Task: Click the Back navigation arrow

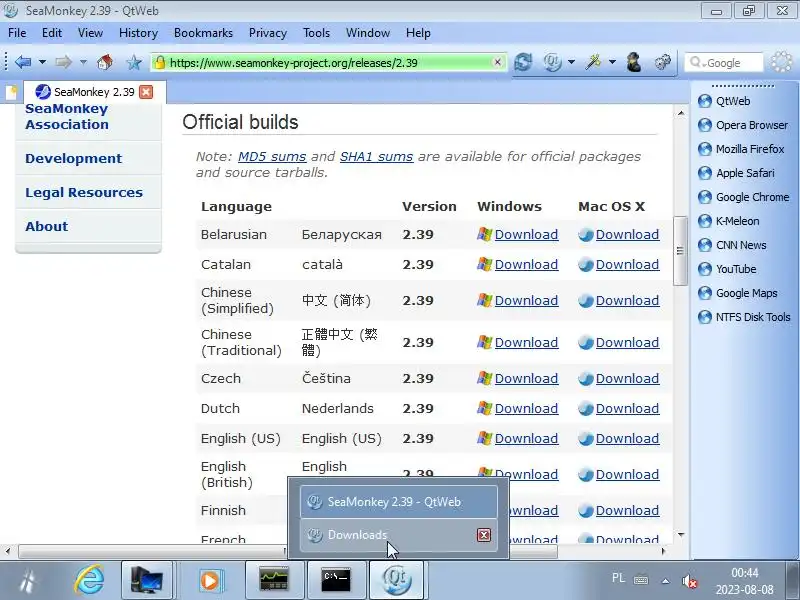Action: click(x=23, y=62)
